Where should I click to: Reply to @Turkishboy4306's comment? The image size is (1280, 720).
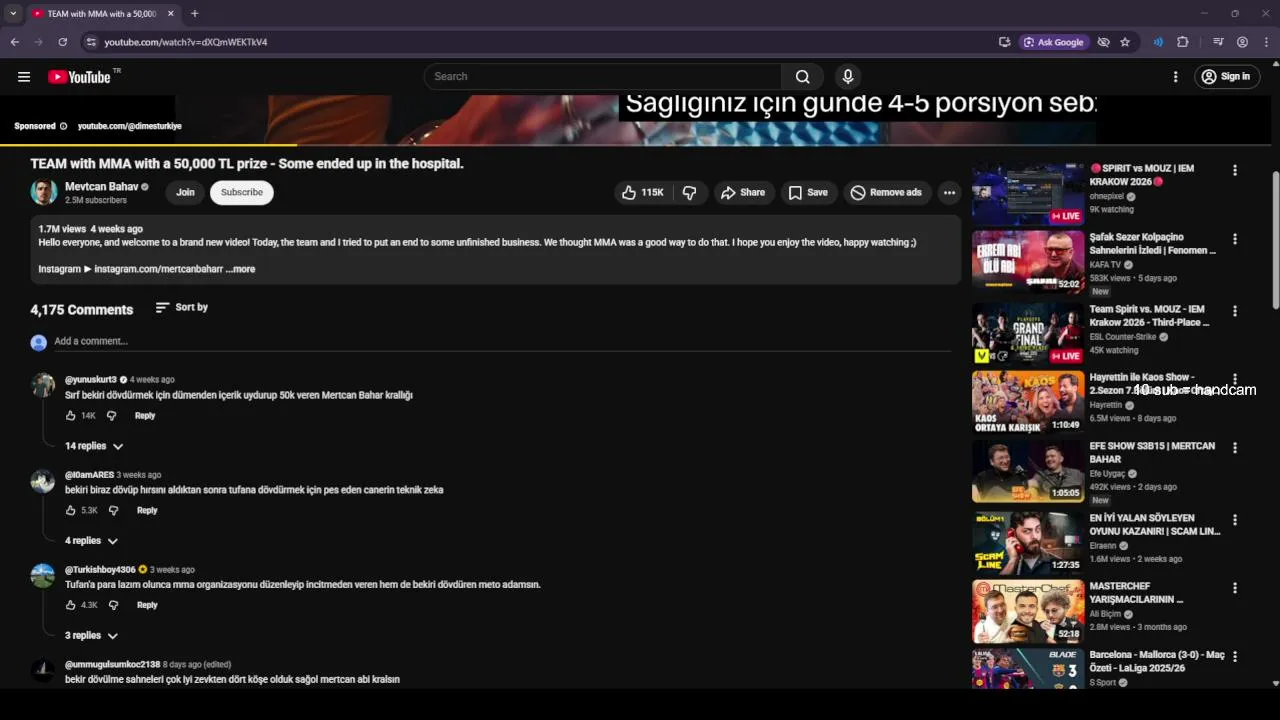pyautogui.click(x=147, y=606)
